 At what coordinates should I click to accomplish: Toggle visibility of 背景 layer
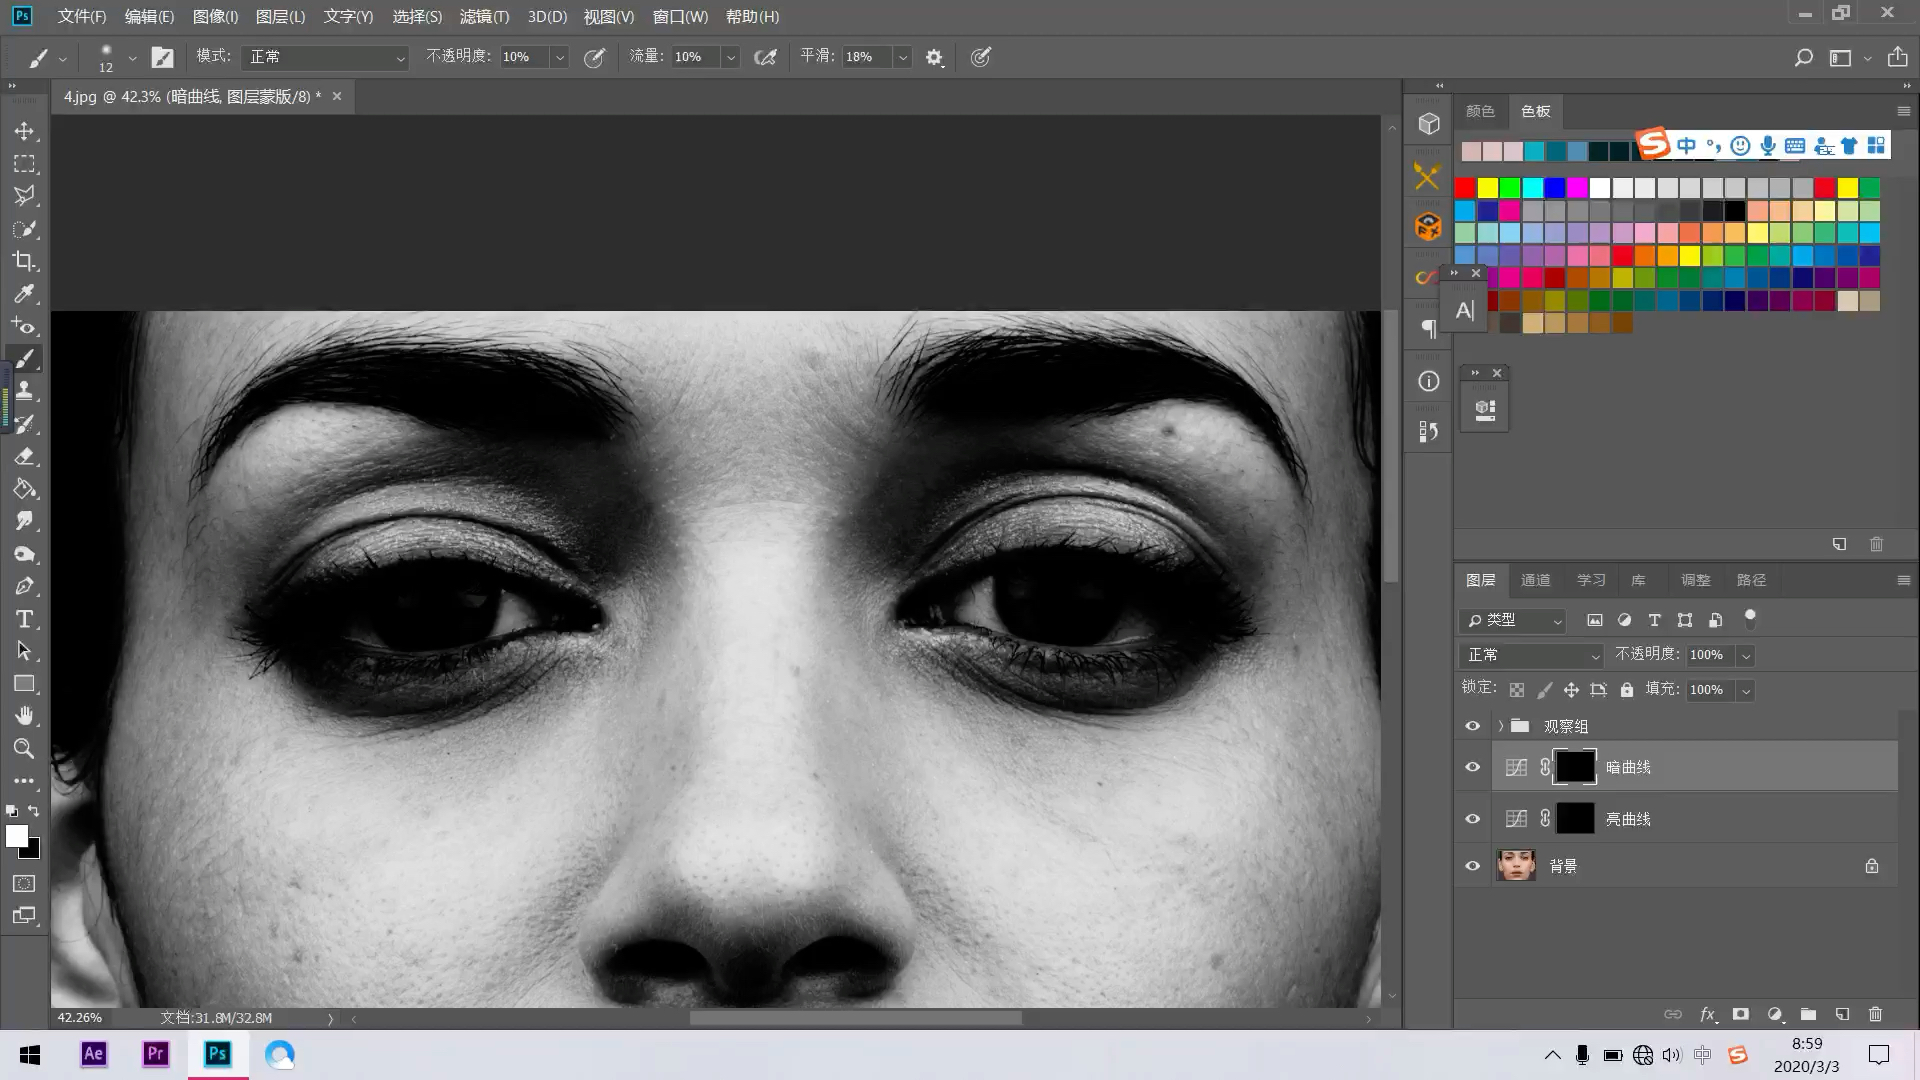1473,865
